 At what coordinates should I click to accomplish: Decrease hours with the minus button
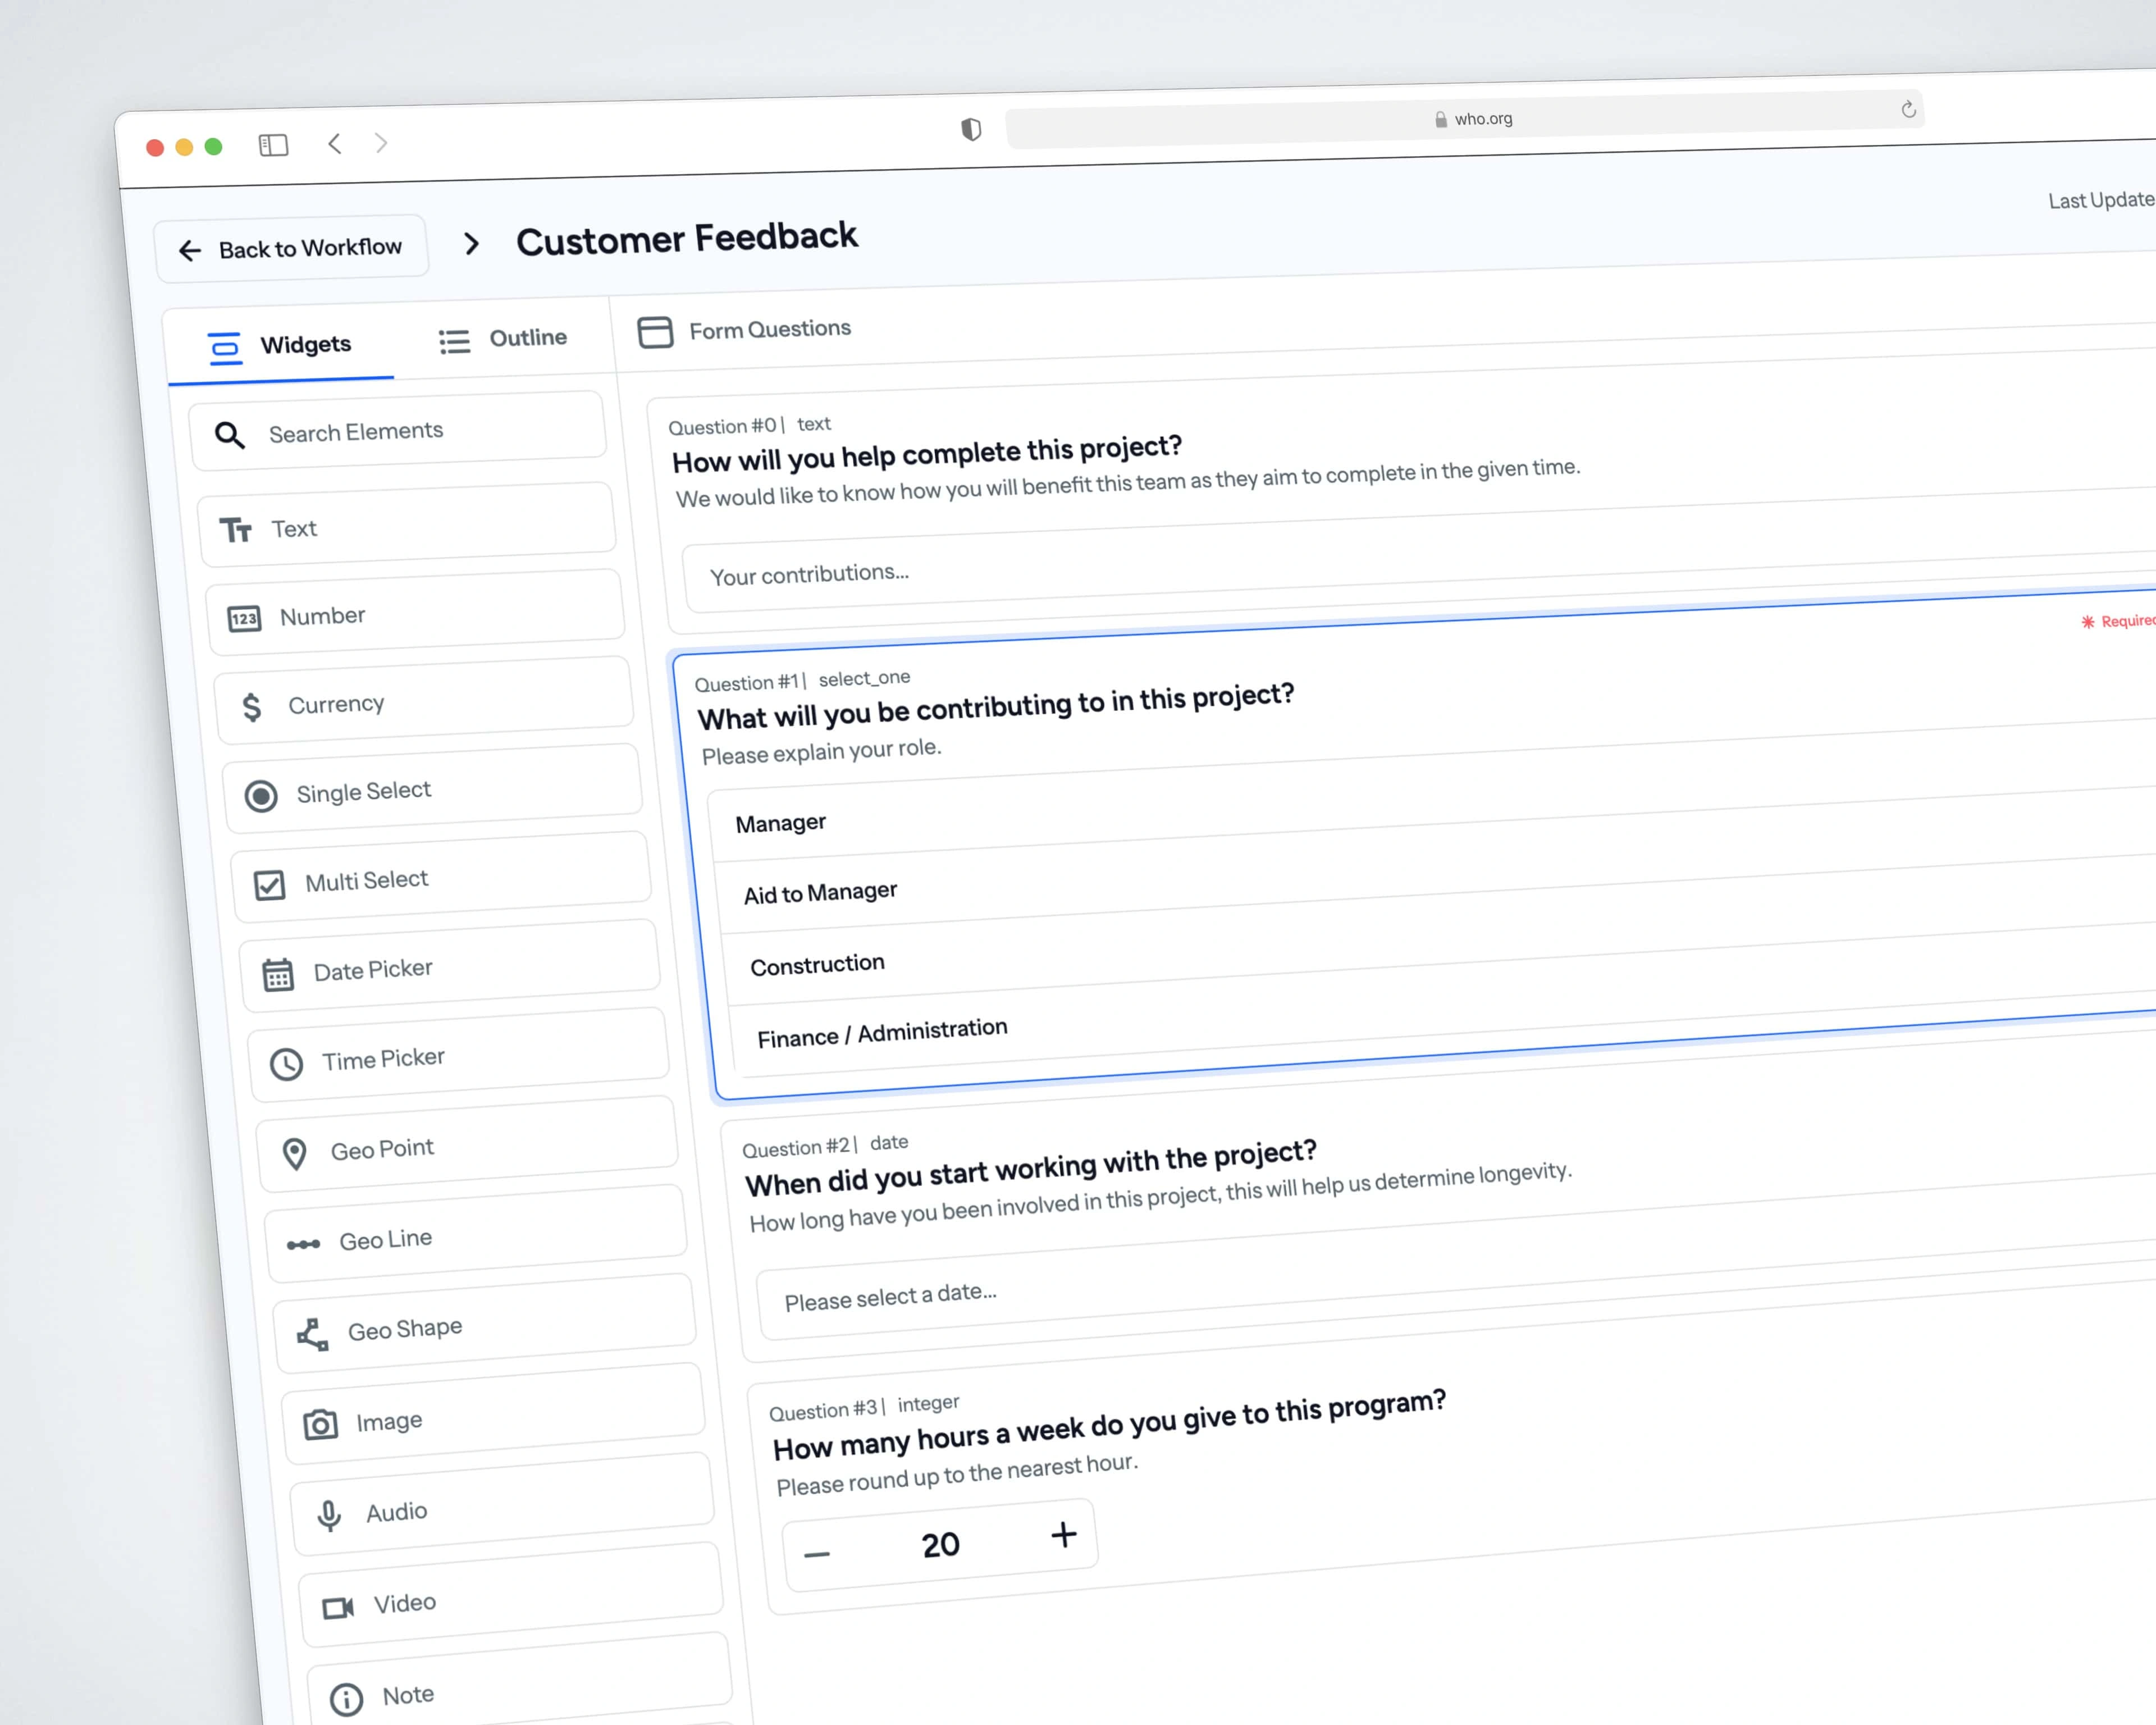click(816, 1554)
